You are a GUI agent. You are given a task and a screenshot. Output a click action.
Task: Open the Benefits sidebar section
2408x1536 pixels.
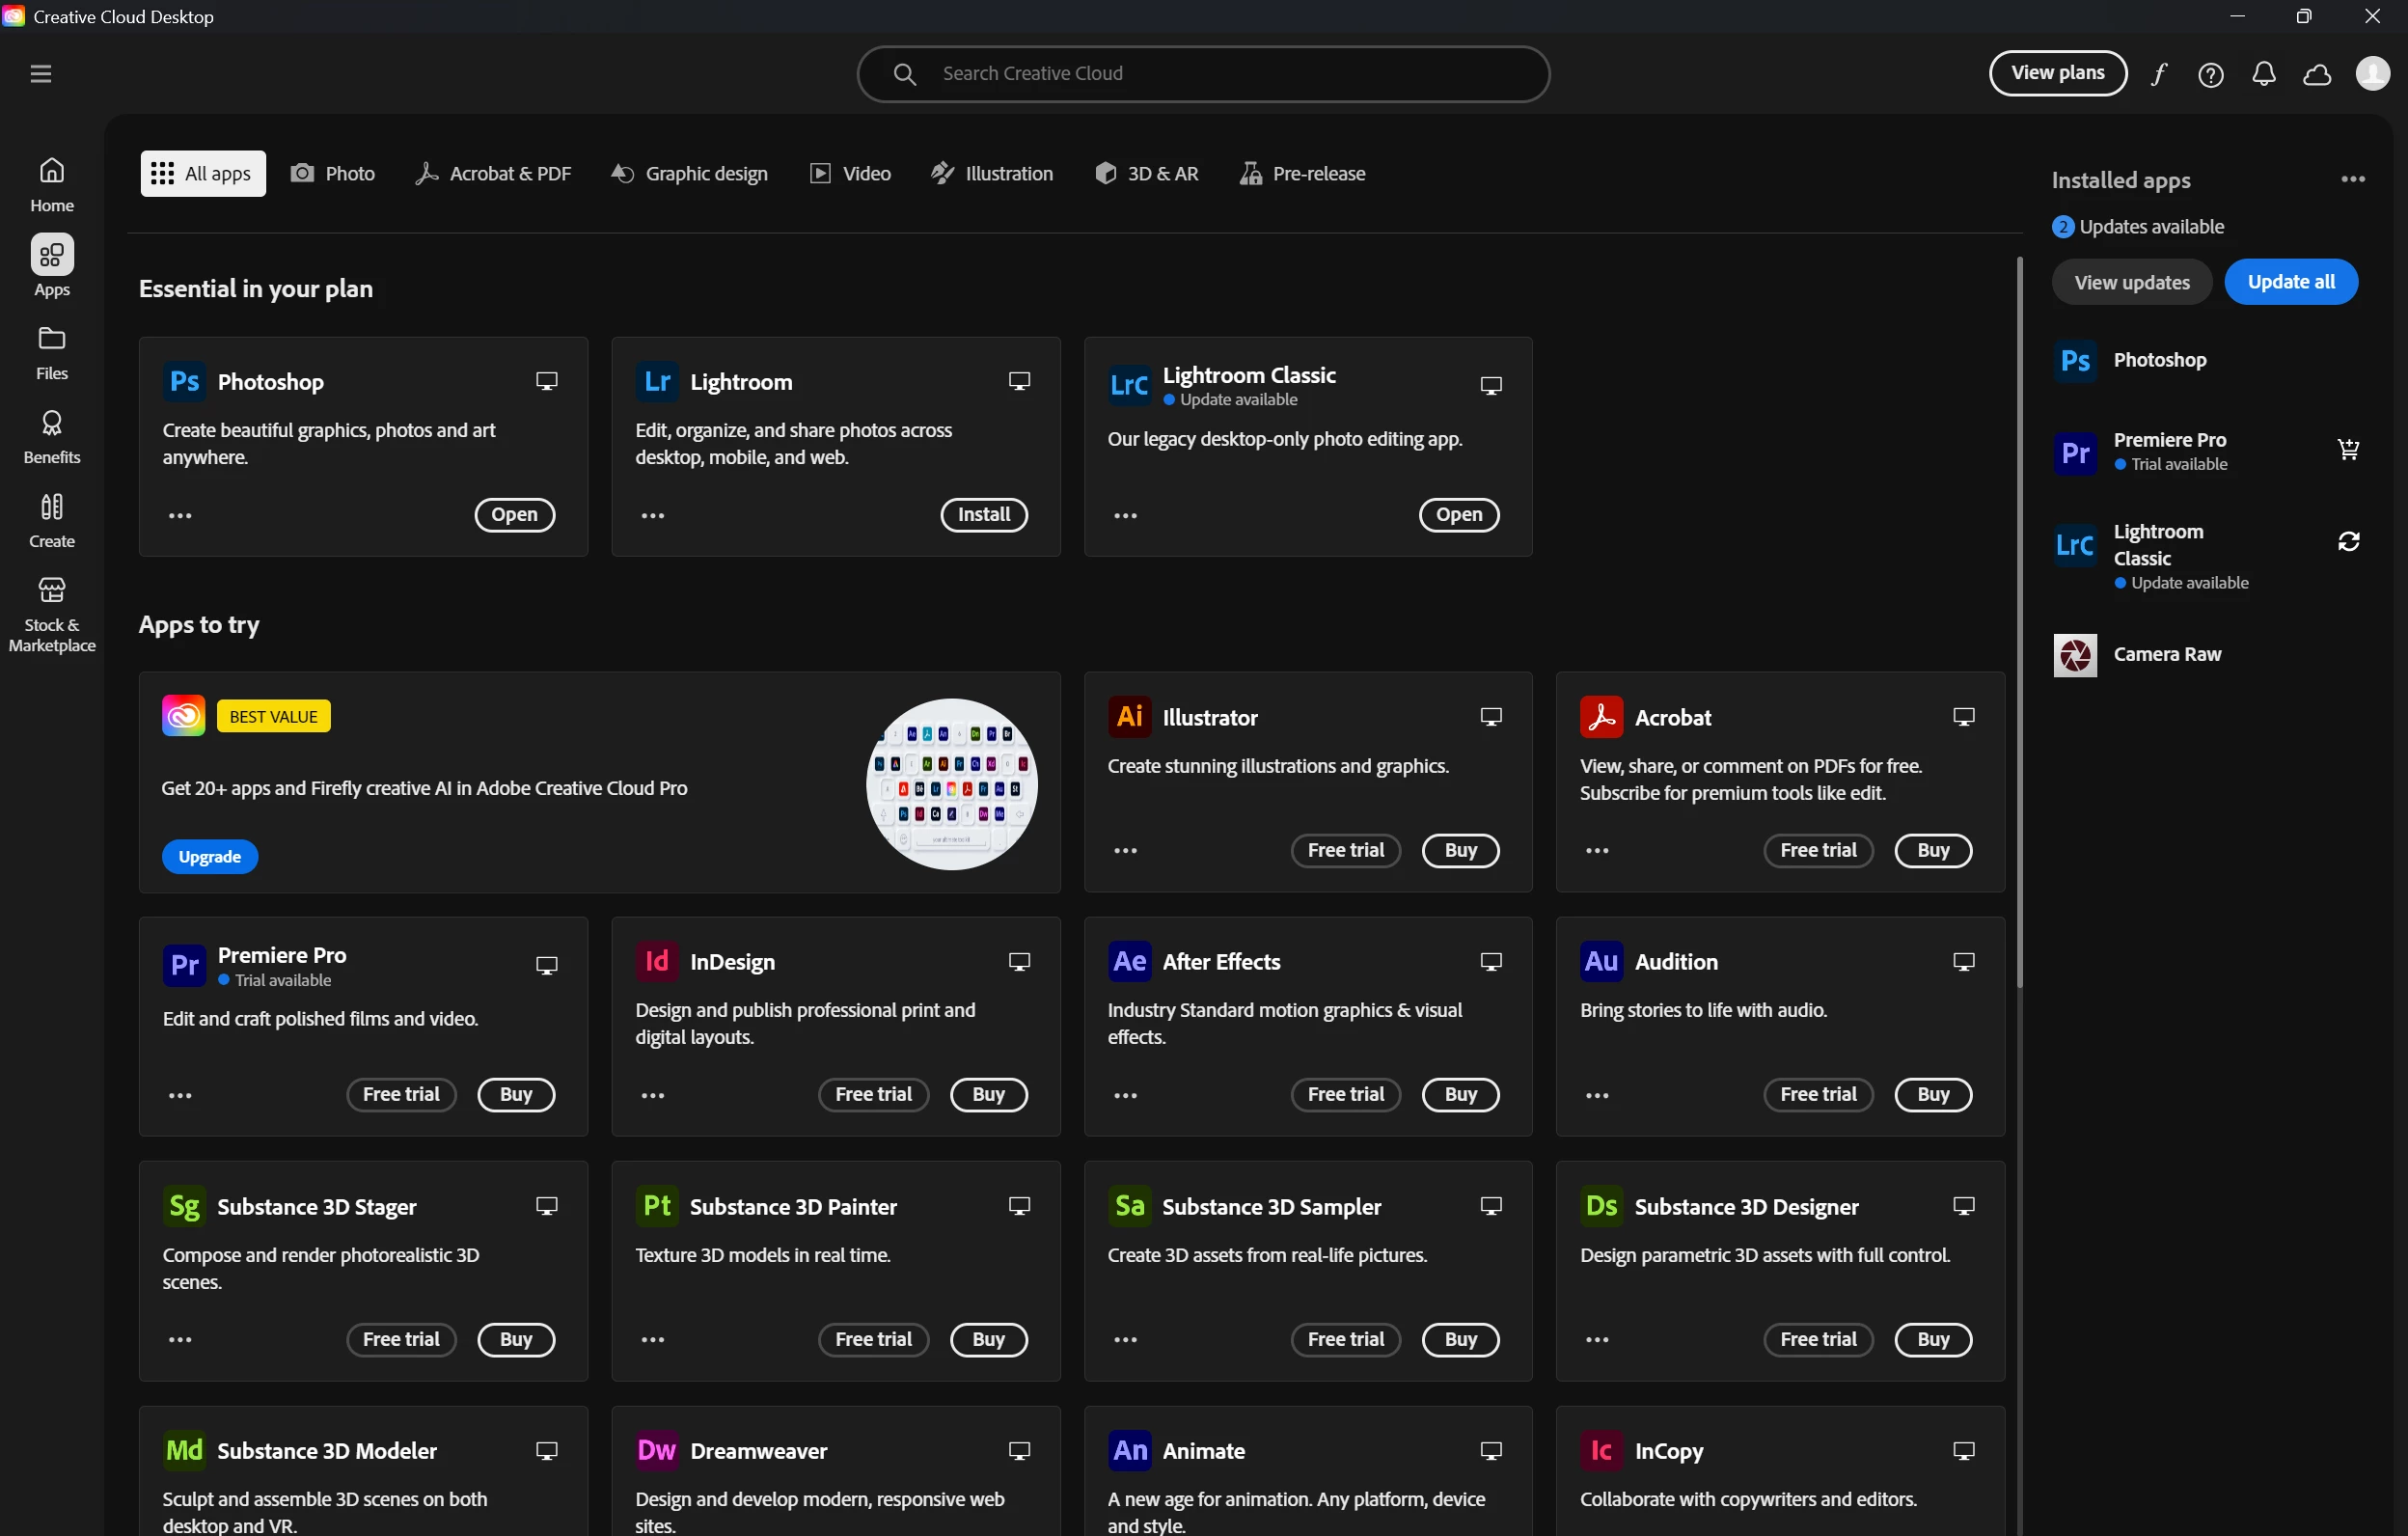pos(52,436)
